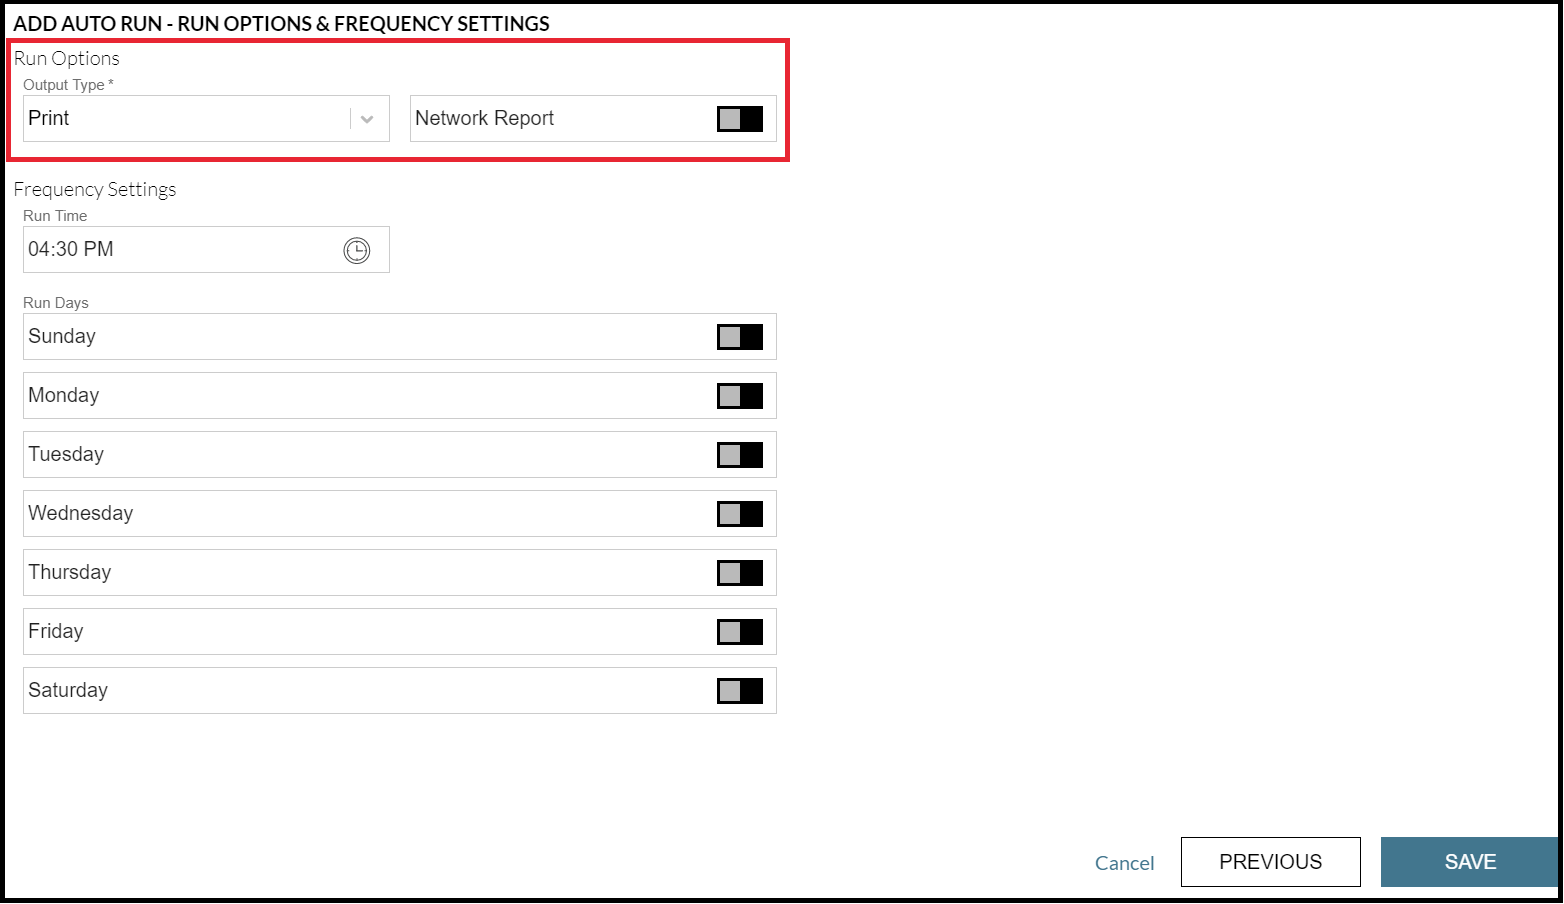Open the clock time picker icon

(355, 250)
